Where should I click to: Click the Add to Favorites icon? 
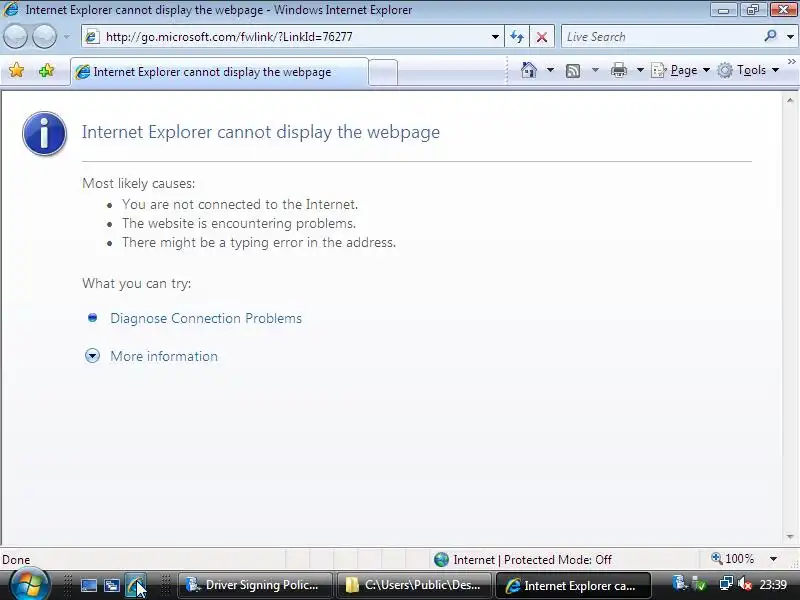46,70
